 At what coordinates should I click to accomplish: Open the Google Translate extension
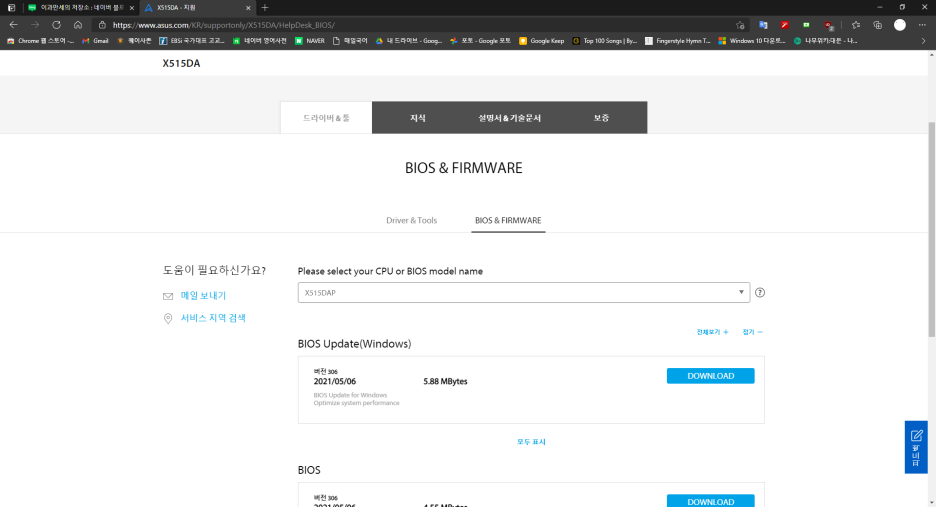click(763, 25)
